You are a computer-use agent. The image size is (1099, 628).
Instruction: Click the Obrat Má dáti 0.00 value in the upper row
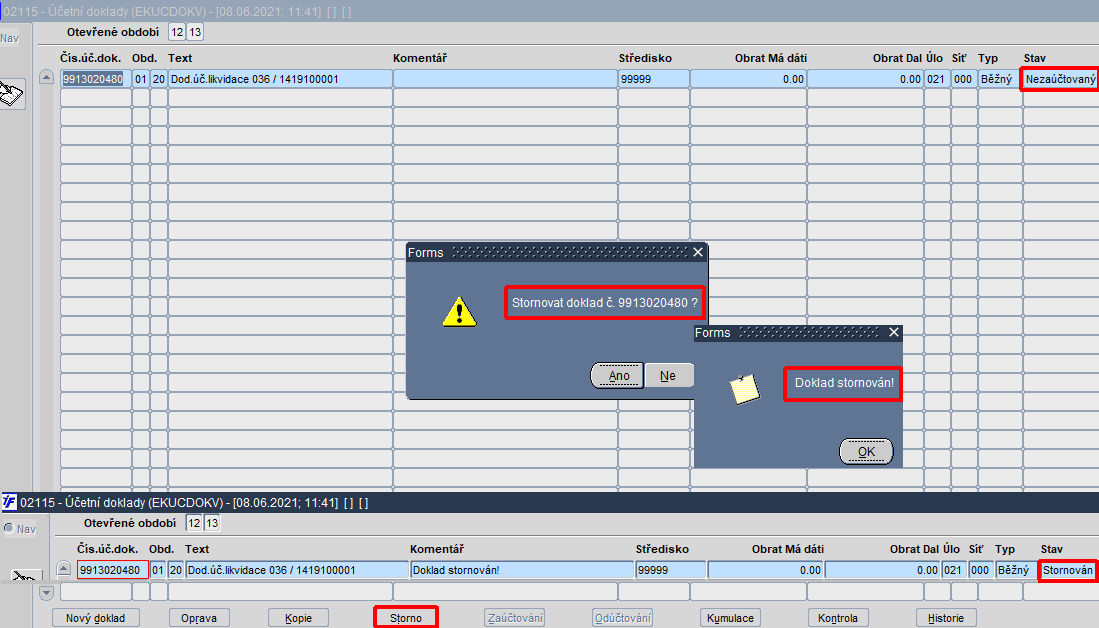click(749, 79)
